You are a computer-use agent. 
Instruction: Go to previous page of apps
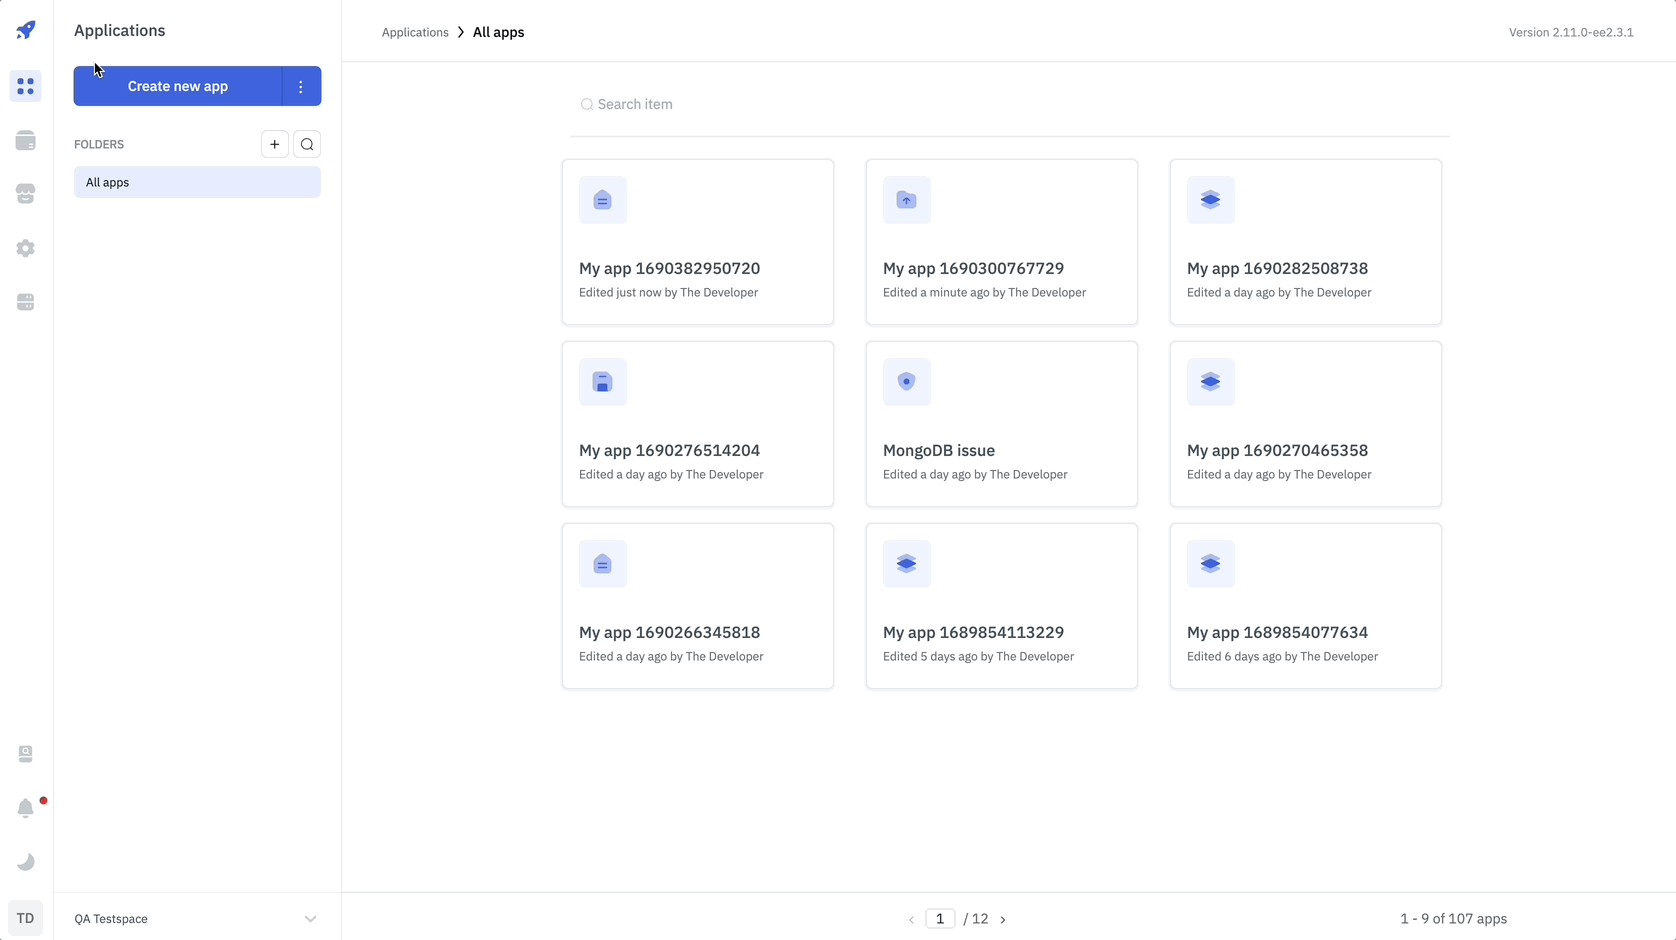tap(911, 919)
